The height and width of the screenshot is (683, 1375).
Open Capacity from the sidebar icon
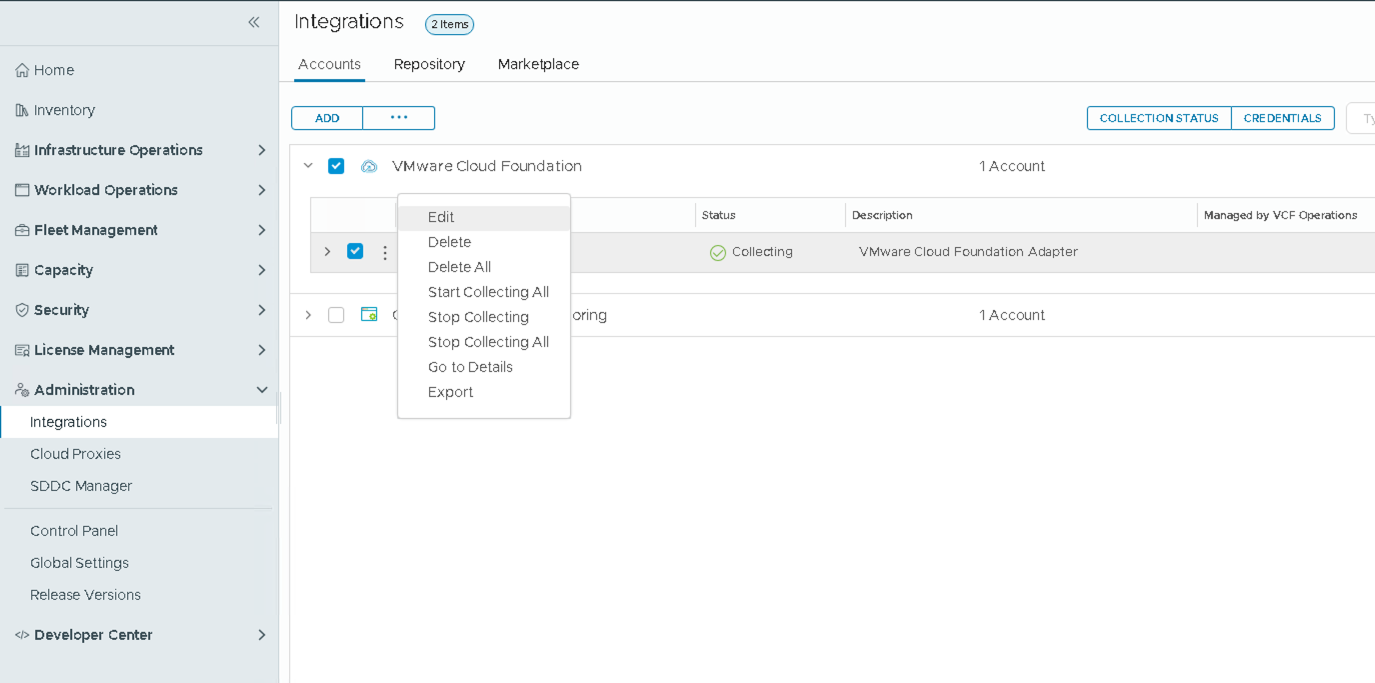pos(20,269)
